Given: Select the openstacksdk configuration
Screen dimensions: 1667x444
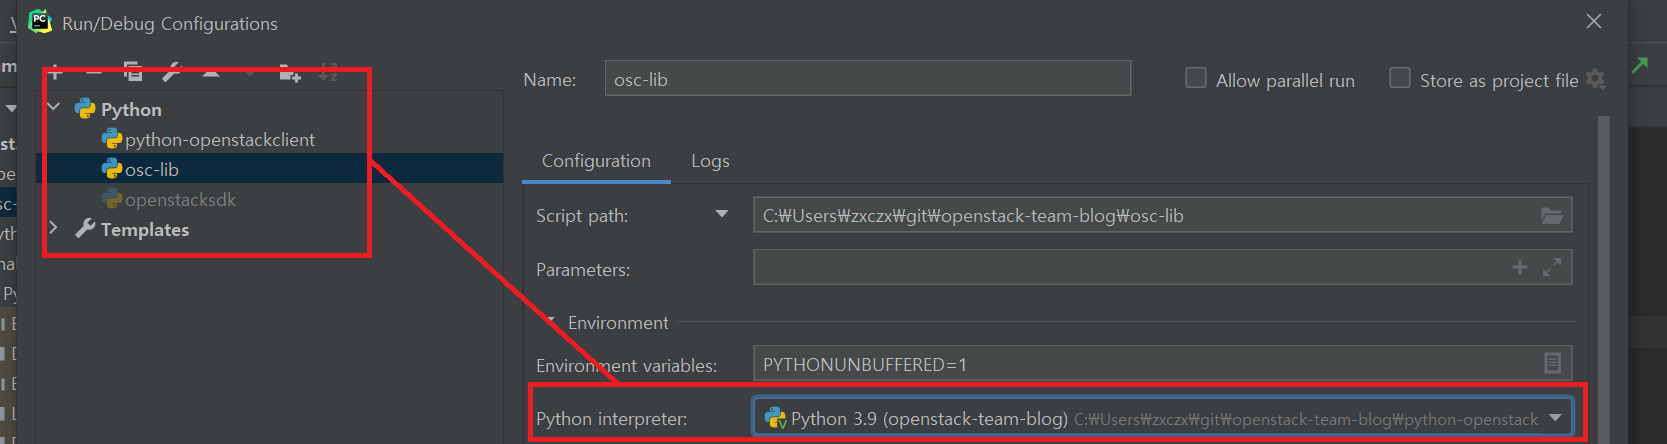Looking at the screenshot, I should (180, 200).
